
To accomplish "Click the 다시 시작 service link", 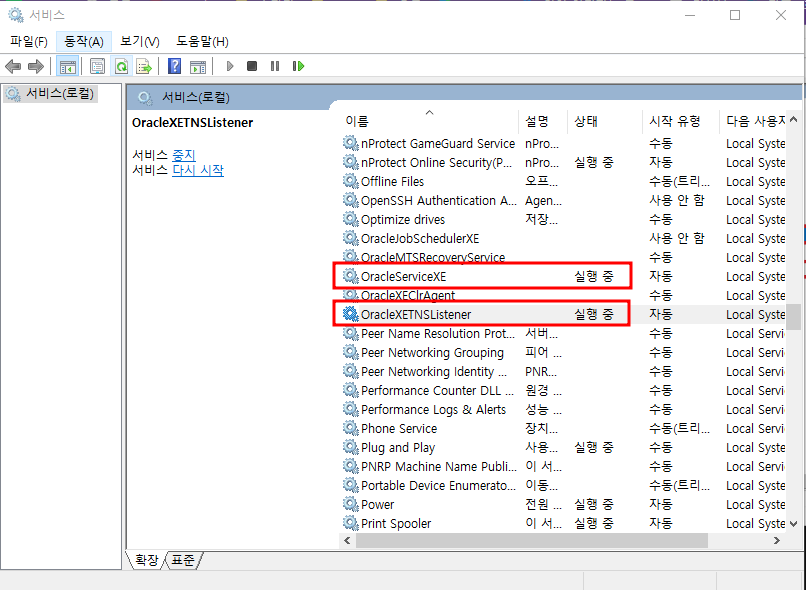I will coord(198,170).
